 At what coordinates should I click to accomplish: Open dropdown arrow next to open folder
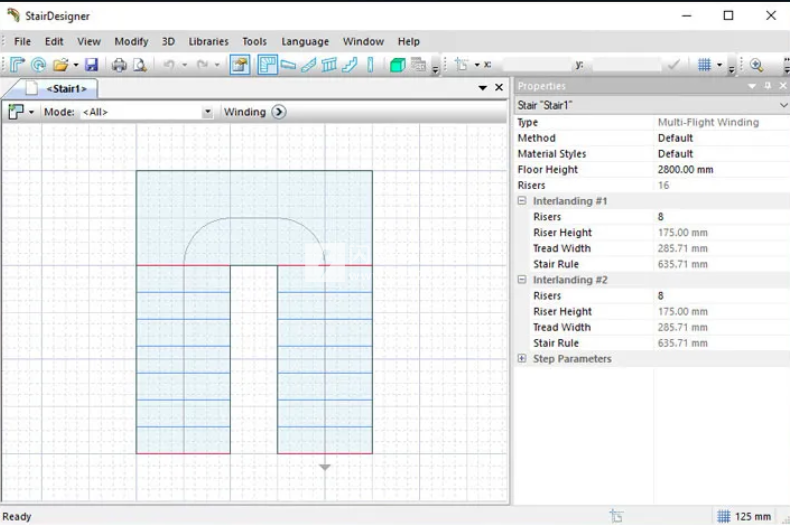click(x=76, y=65)
